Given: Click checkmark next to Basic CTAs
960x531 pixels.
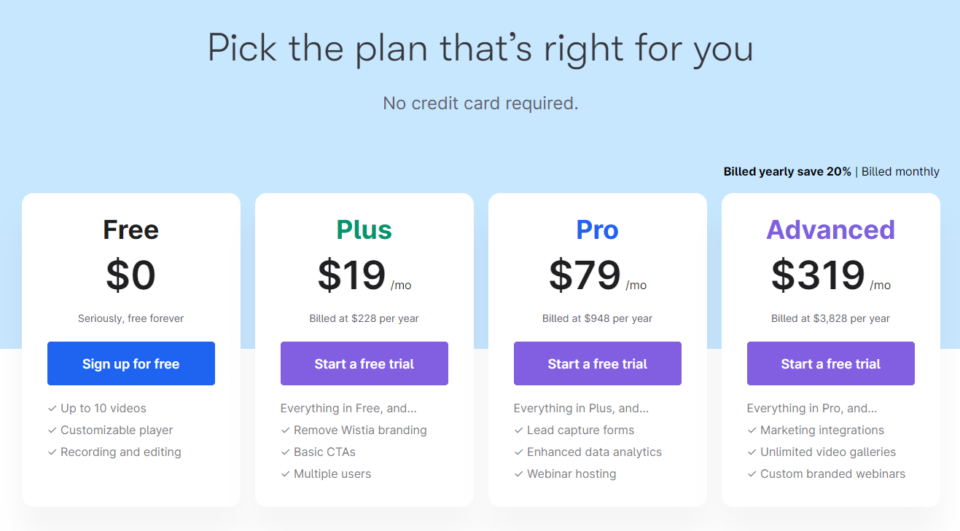Looking at the screenshot, I should click(x=285, y=452).
